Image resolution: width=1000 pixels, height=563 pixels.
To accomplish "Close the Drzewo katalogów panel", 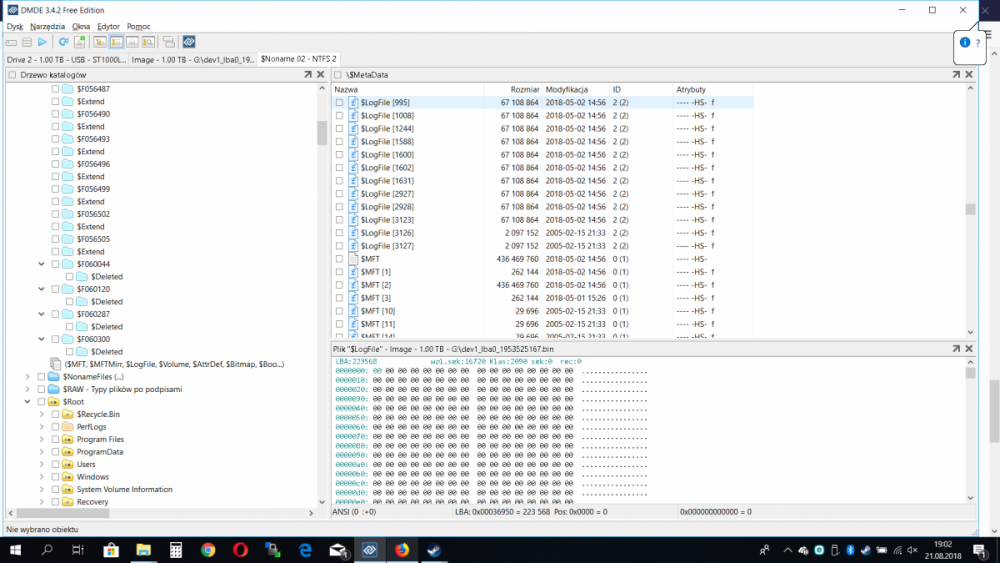I will click(x=320, y=75).
